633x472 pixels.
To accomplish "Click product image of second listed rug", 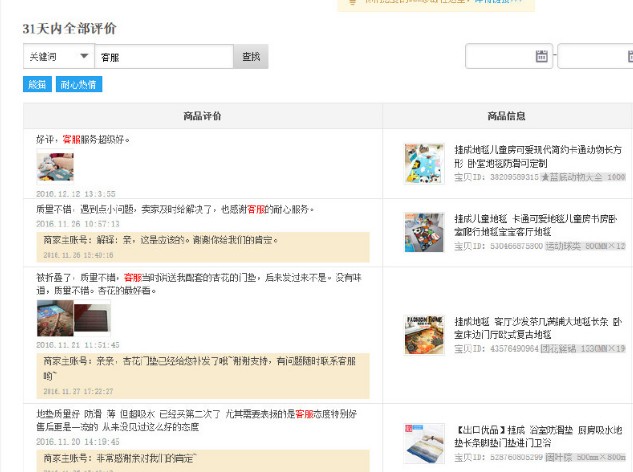I will tap(424, 232).
